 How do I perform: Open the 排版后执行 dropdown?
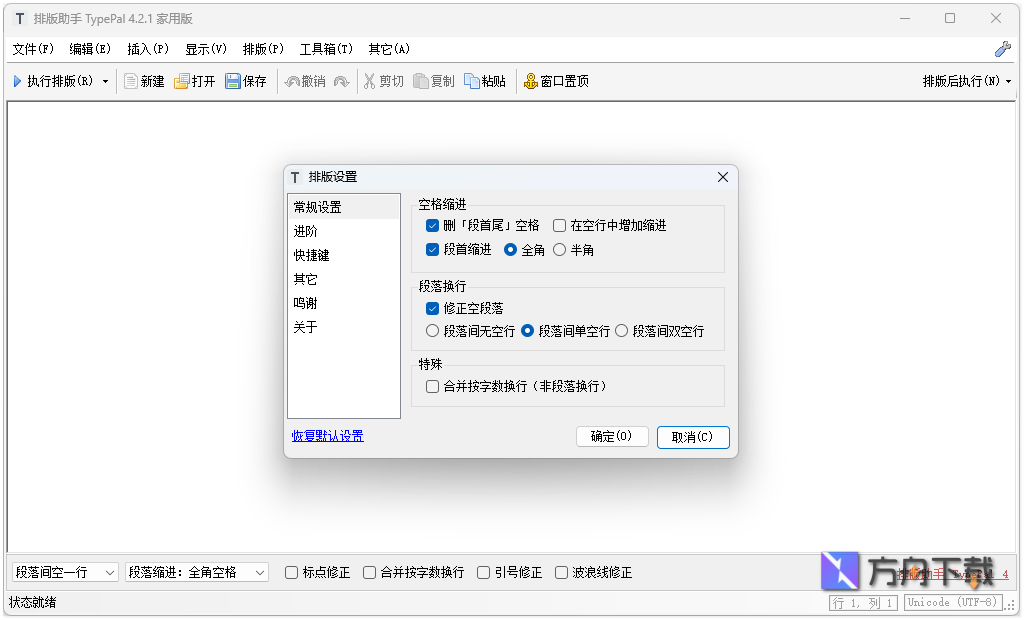click(966, 82)
